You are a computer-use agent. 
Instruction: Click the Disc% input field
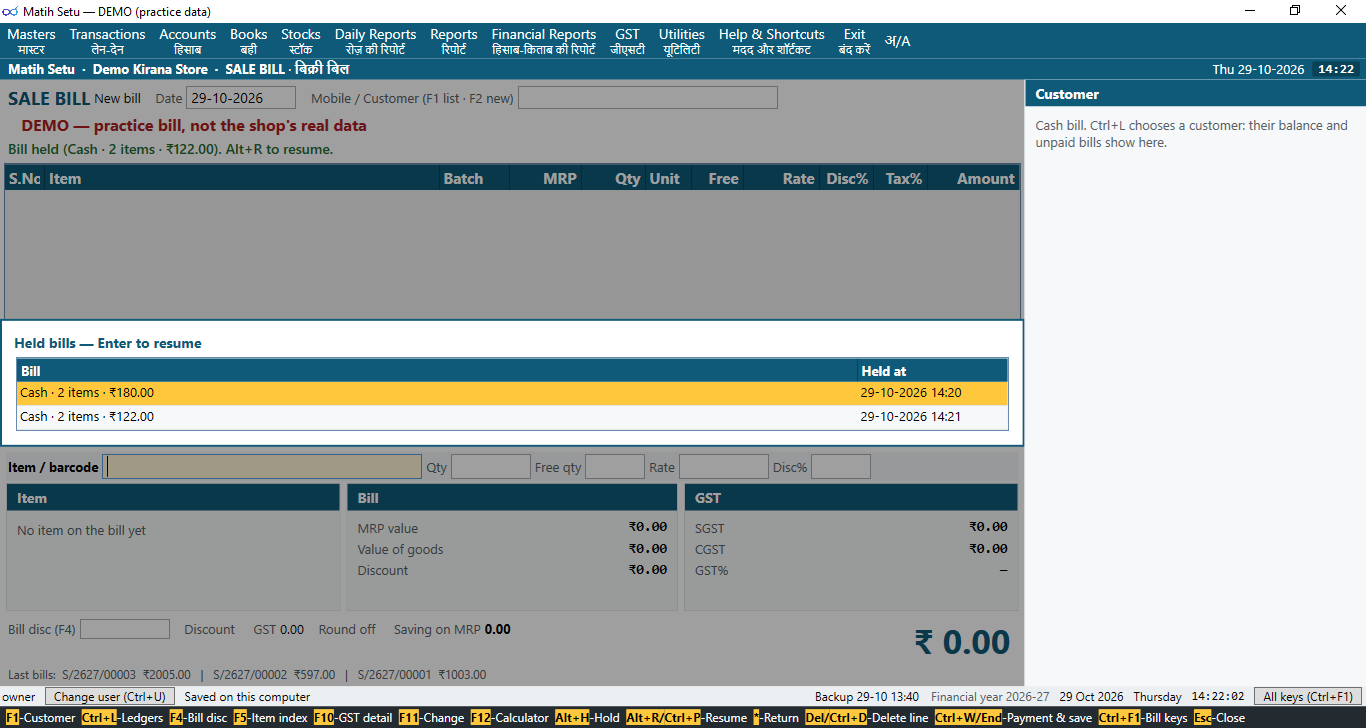[841, 467]
